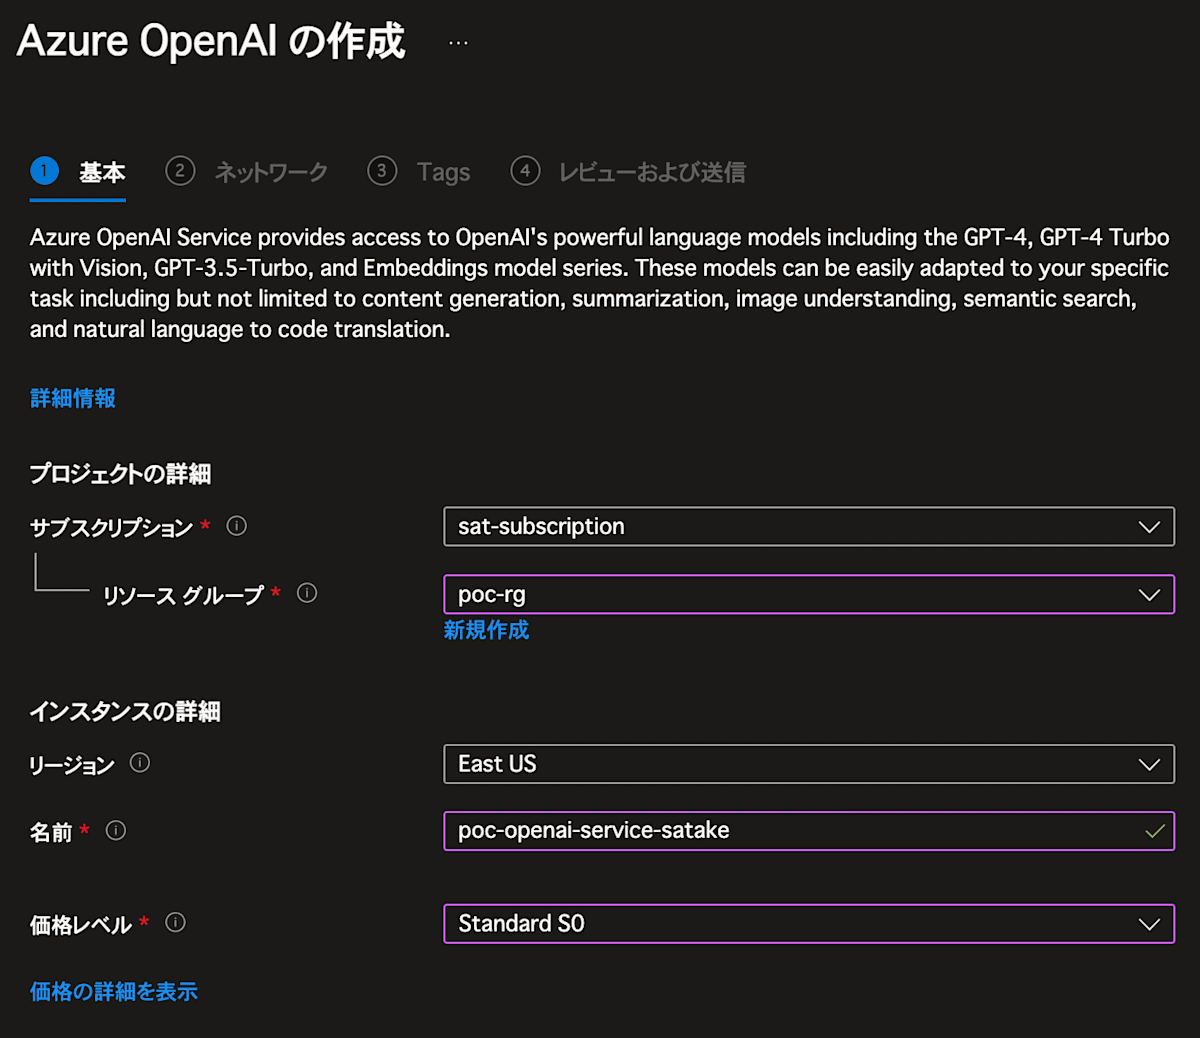
Task: Click the サブスクリプション field label
Action: tap(111, 528)
